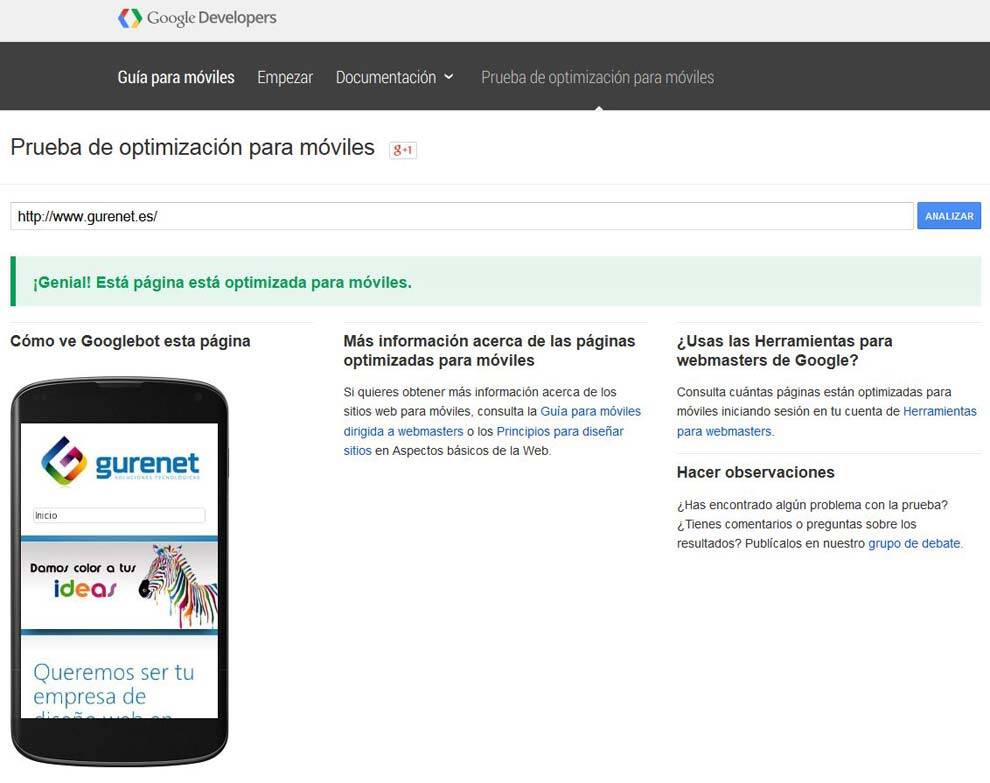Click the Google +1 share icon

click(403, 150)
